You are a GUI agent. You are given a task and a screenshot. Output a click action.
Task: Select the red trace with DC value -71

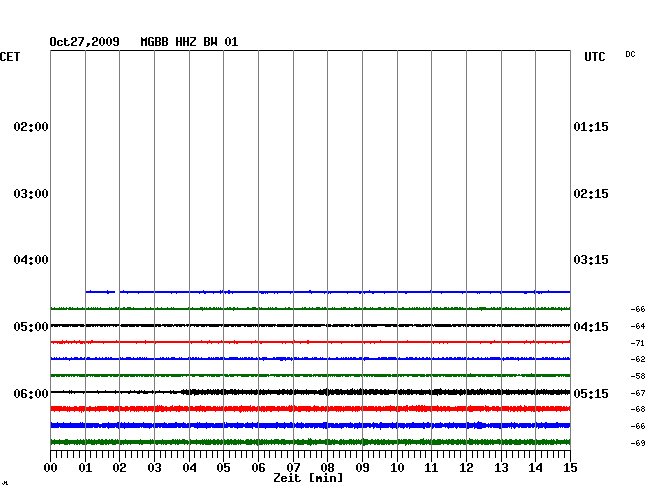pos(310,342)
